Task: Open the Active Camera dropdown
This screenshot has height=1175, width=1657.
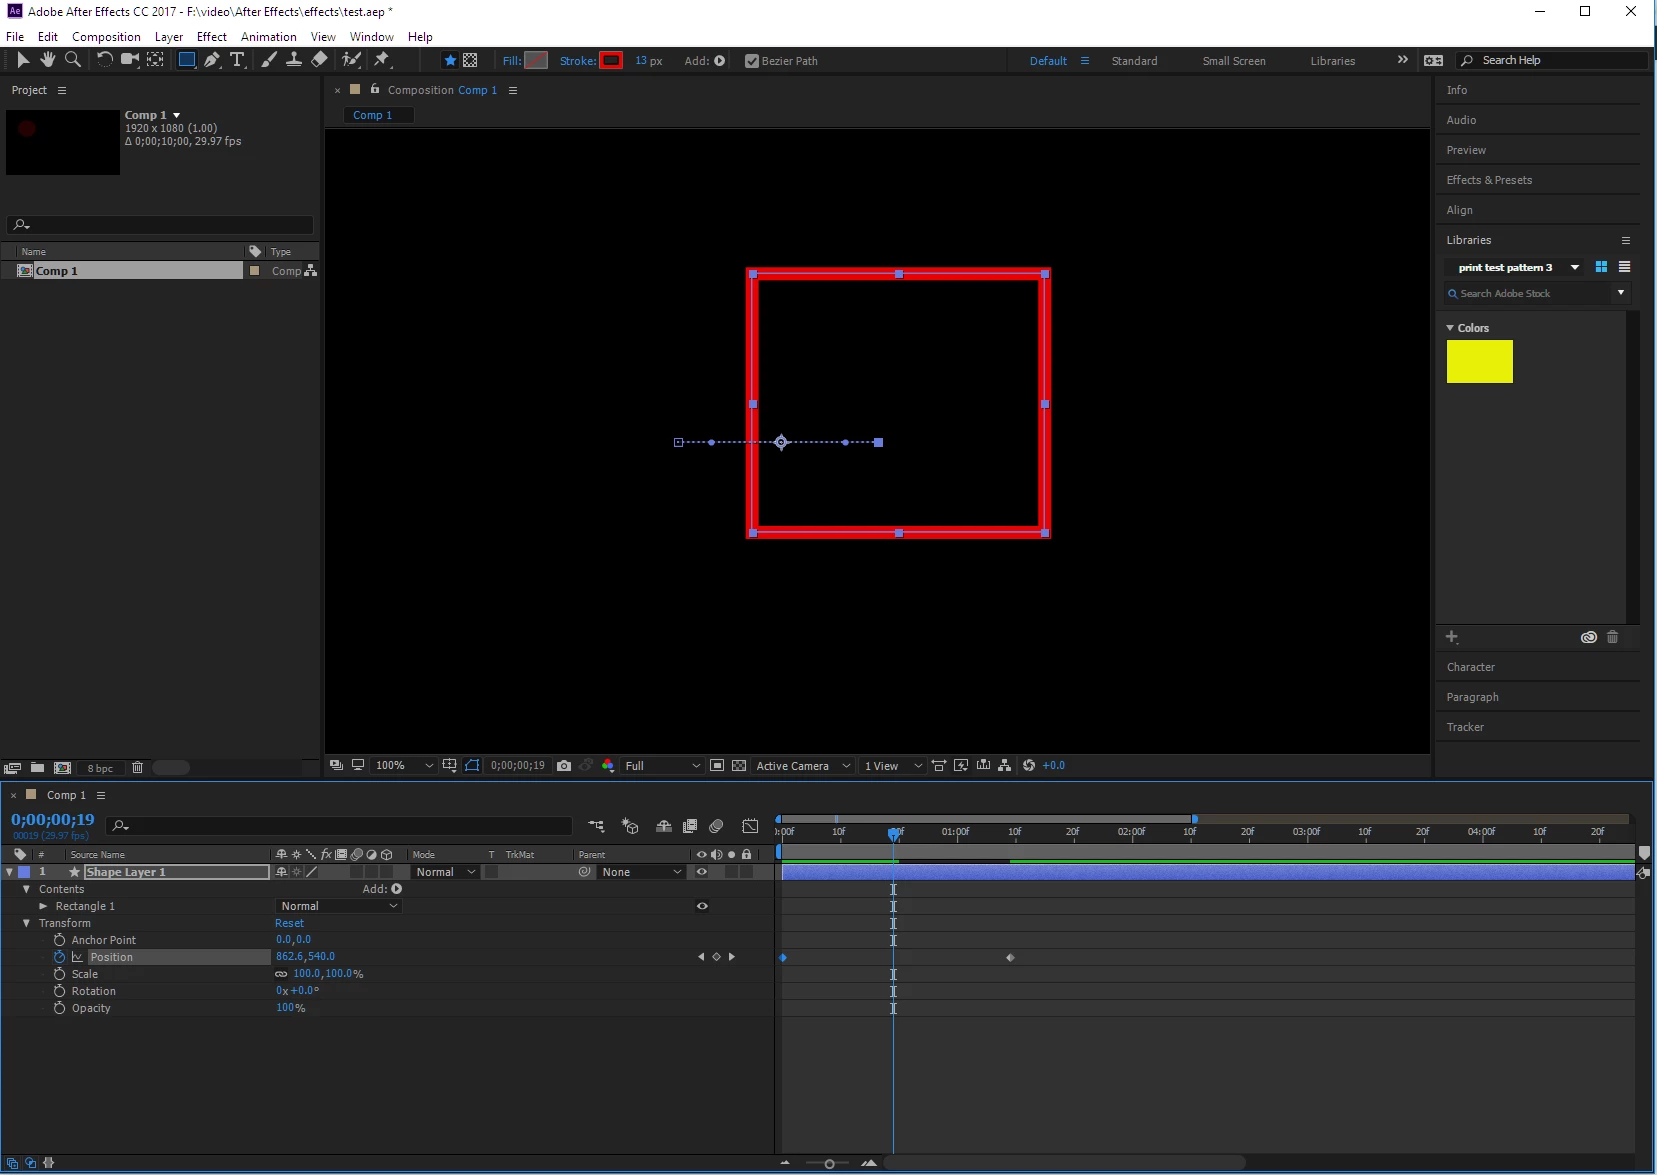Action: (803, 766)
